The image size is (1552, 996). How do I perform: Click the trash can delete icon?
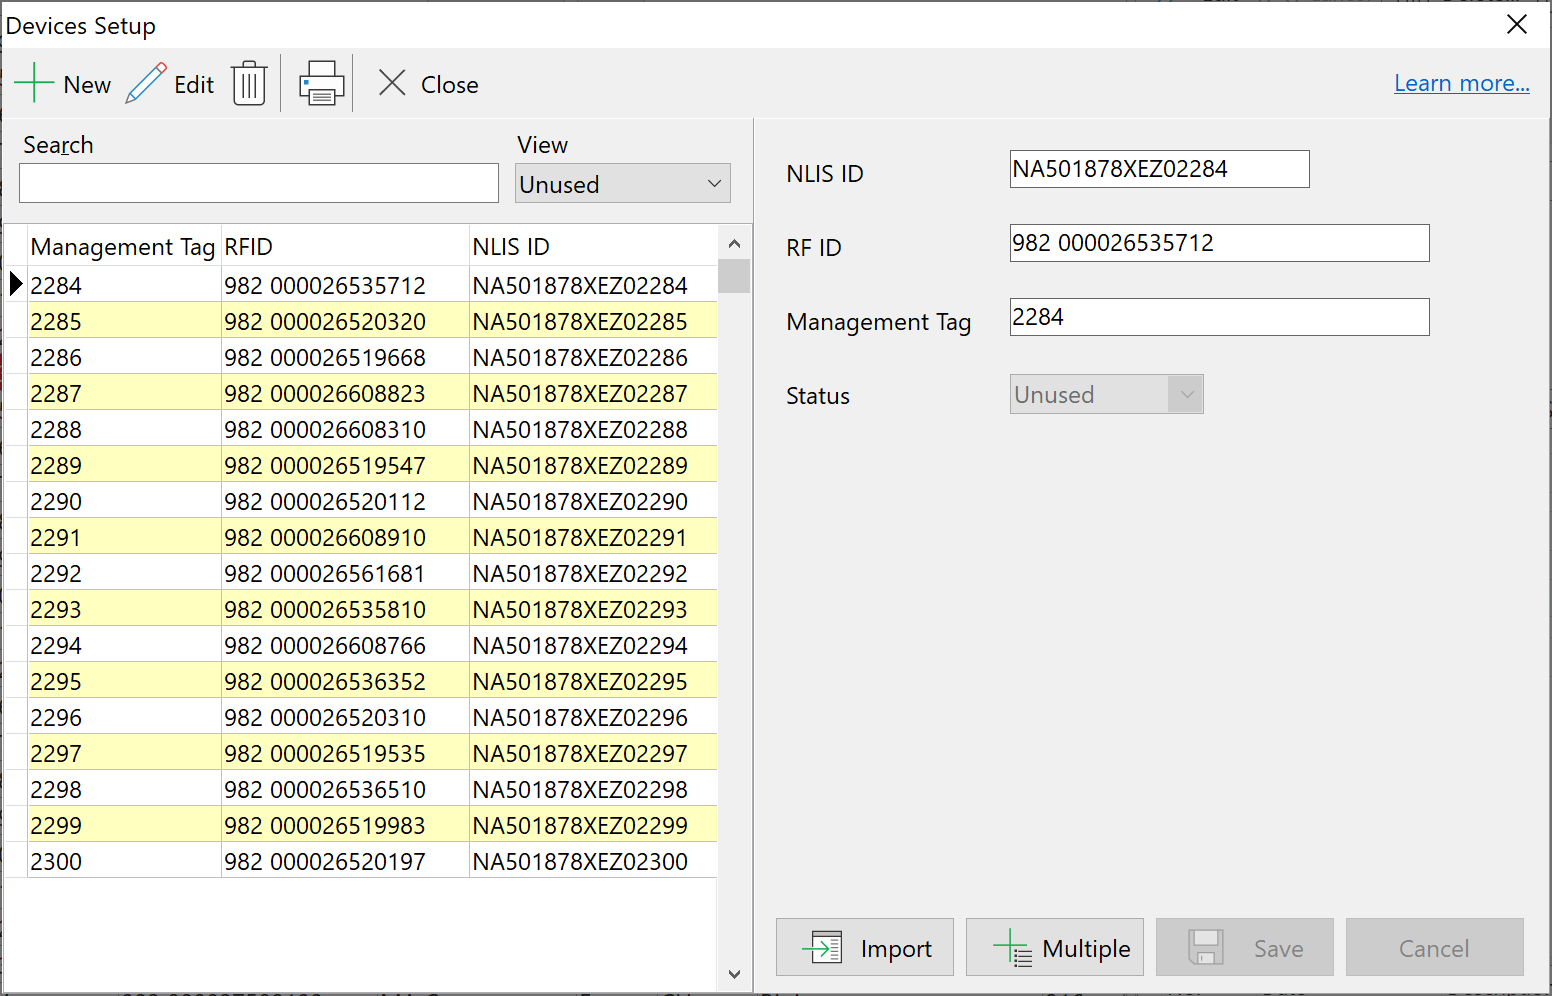(x=249, y=83)
